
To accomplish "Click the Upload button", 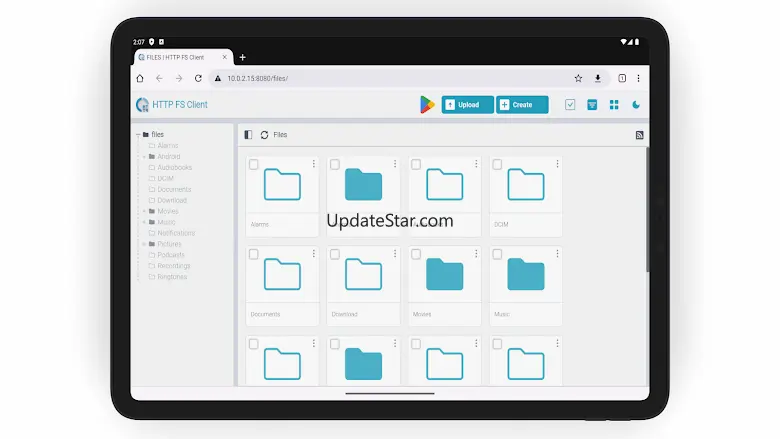I will 467,104.
